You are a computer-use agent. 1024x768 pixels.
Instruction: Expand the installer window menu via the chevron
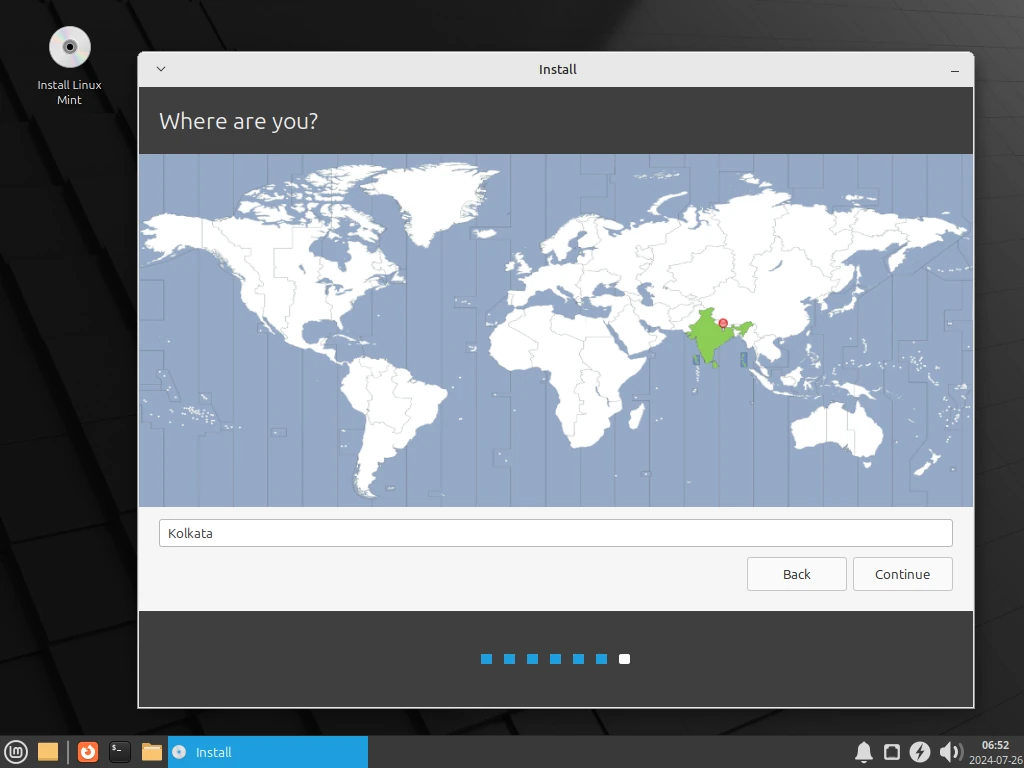pos(160,69)
